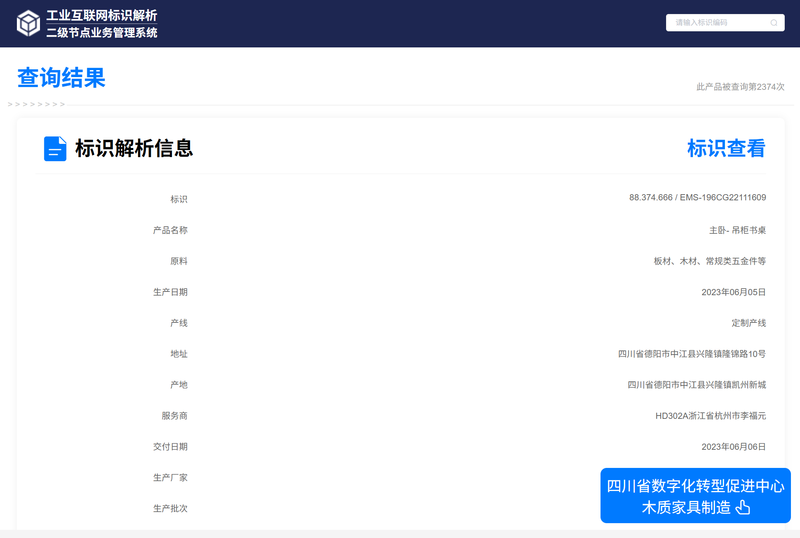The height and width of the screenshot is (538, 800).
Task: Focus the 请输入标识编码 search field
Action: point(724,22)
